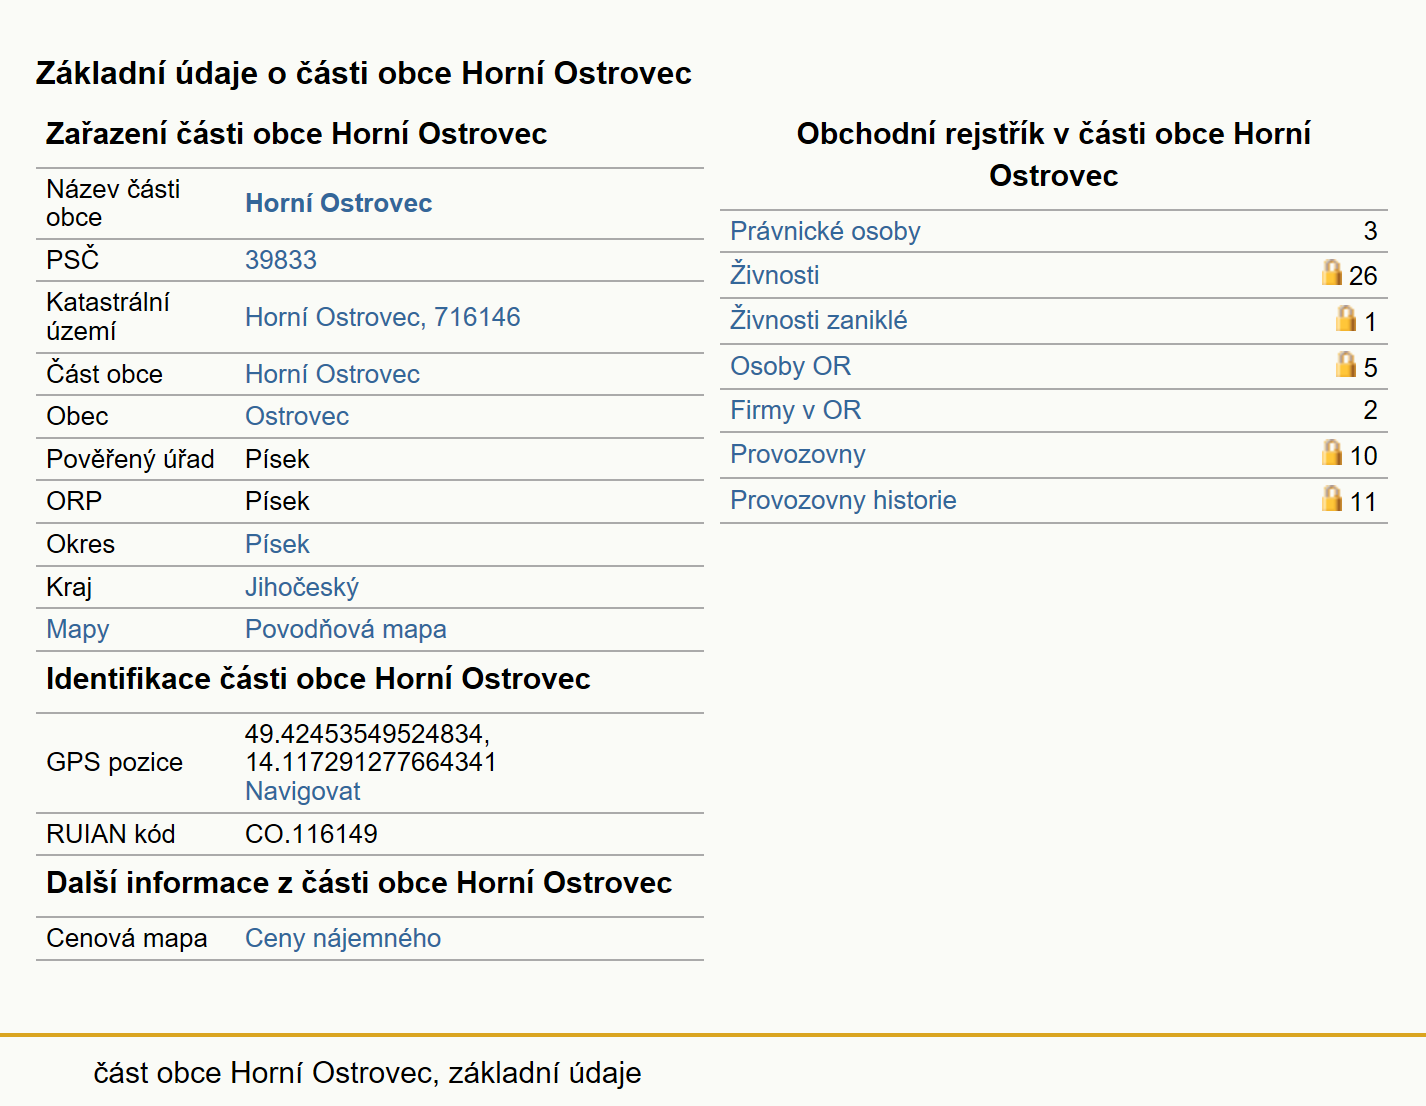Click the ORP row label
1426x1106 pixels.
pyautogui.click(x=74, y=501)
